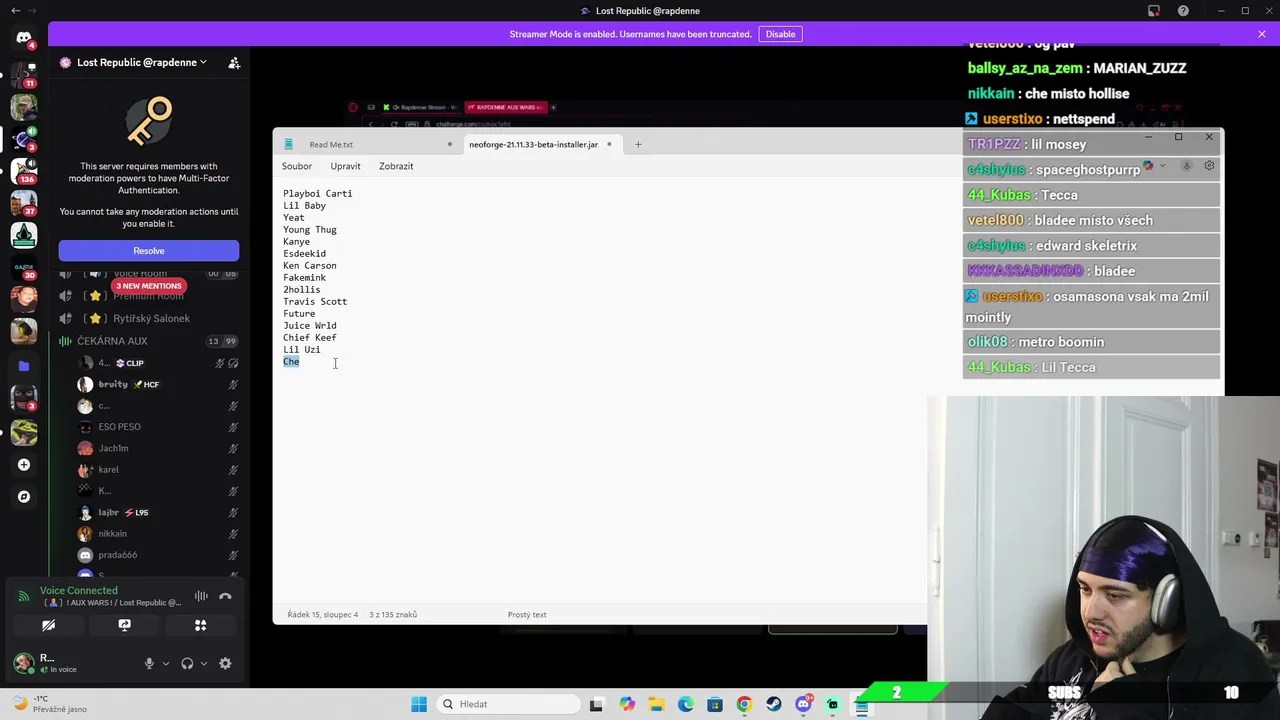
Task: Open Task View on the taskbar
Action: click(596, 704)
